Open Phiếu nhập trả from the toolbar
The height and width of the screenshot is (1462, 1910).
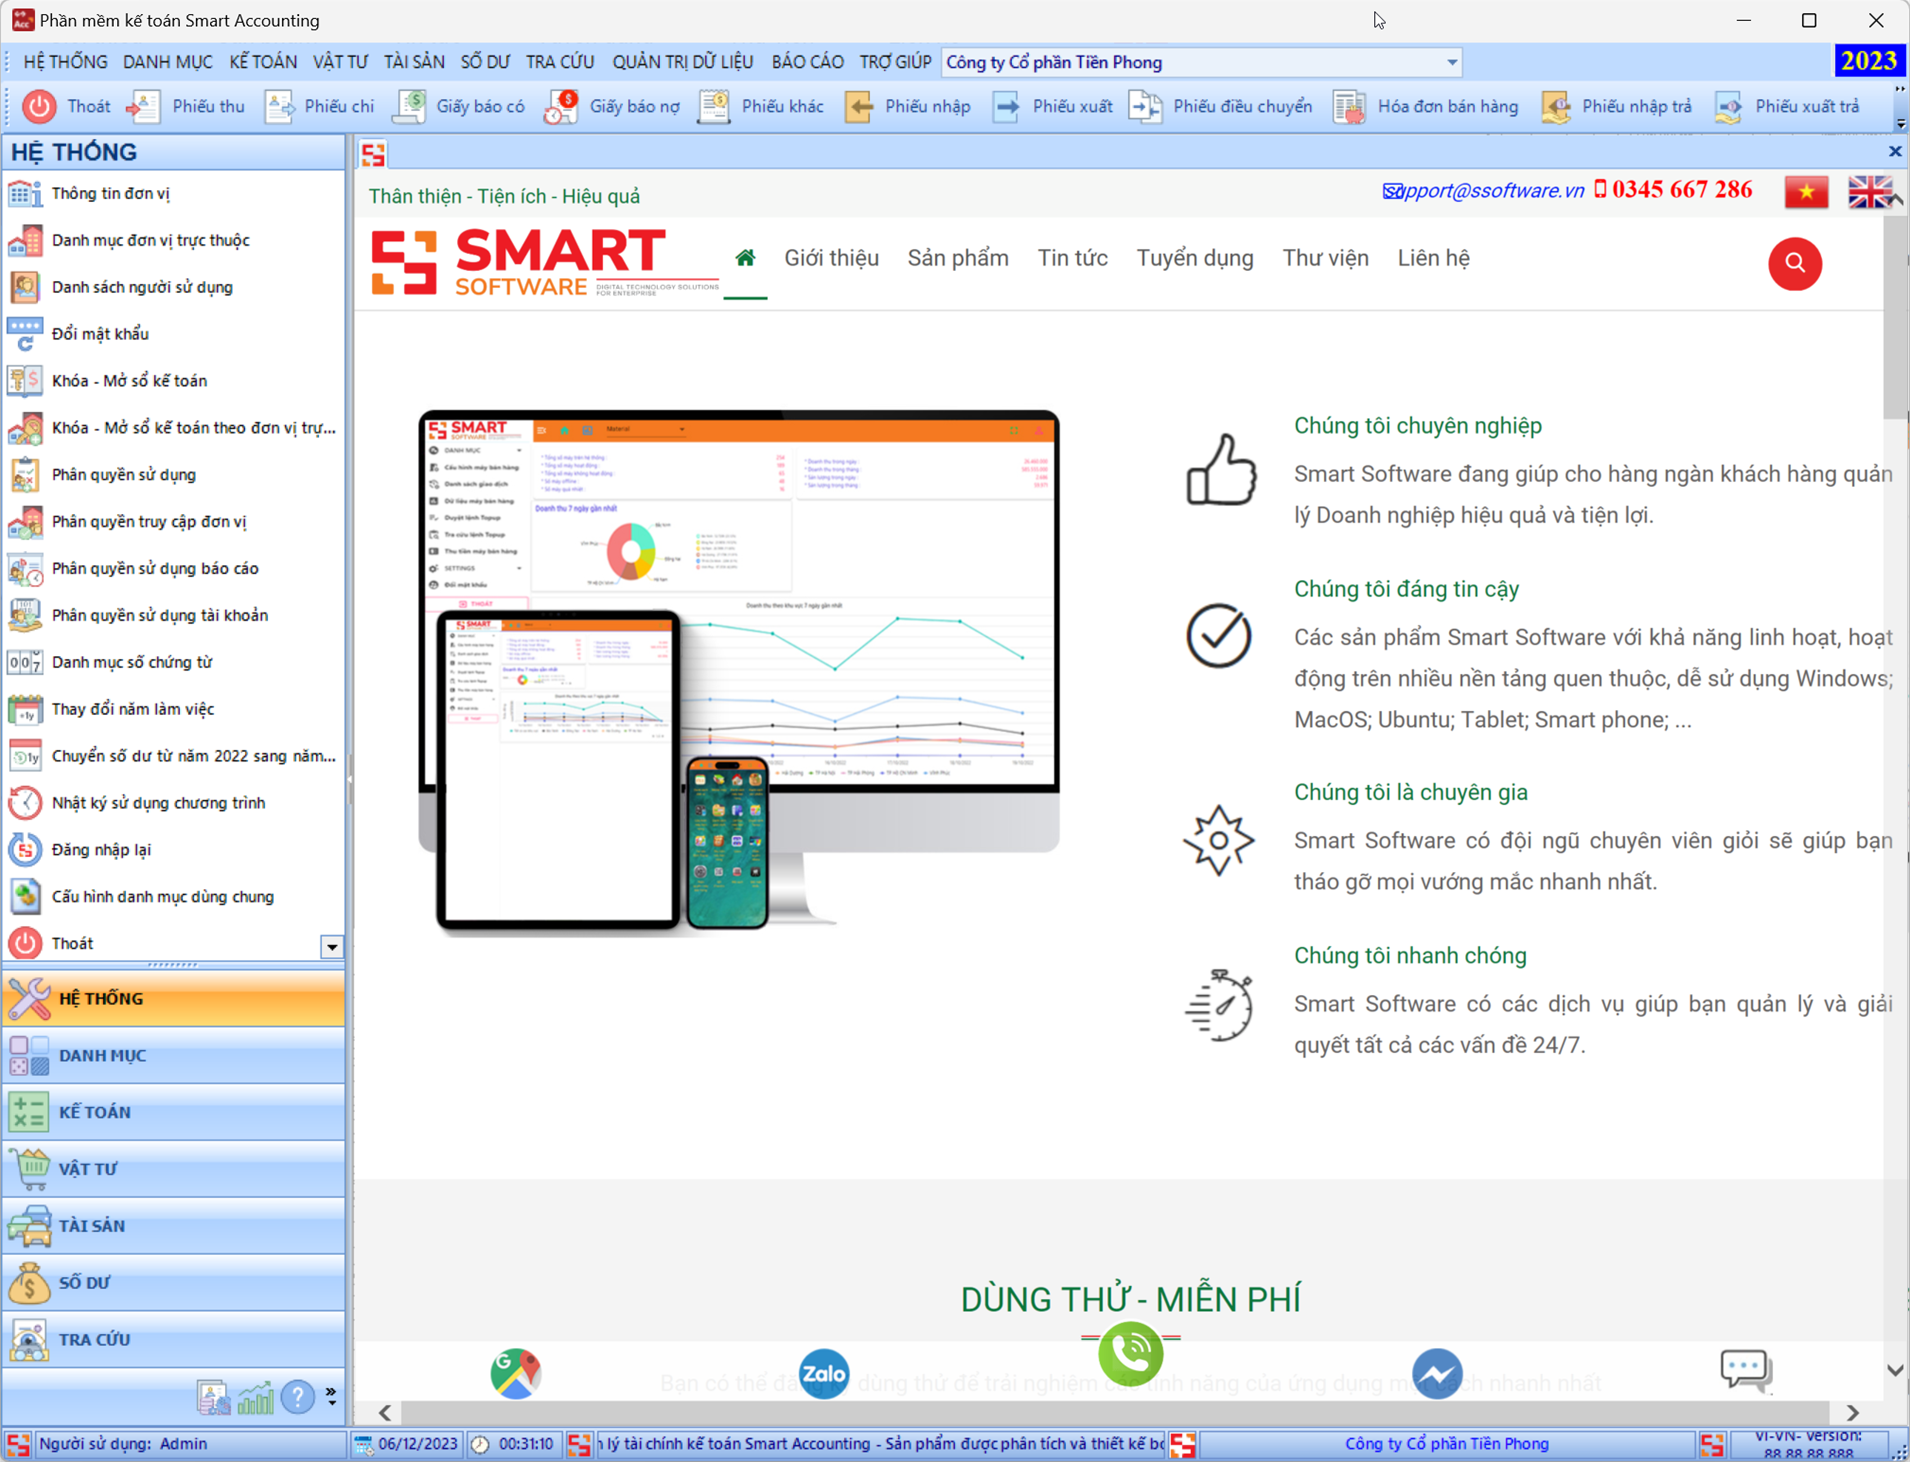(x=1617, y=106)
